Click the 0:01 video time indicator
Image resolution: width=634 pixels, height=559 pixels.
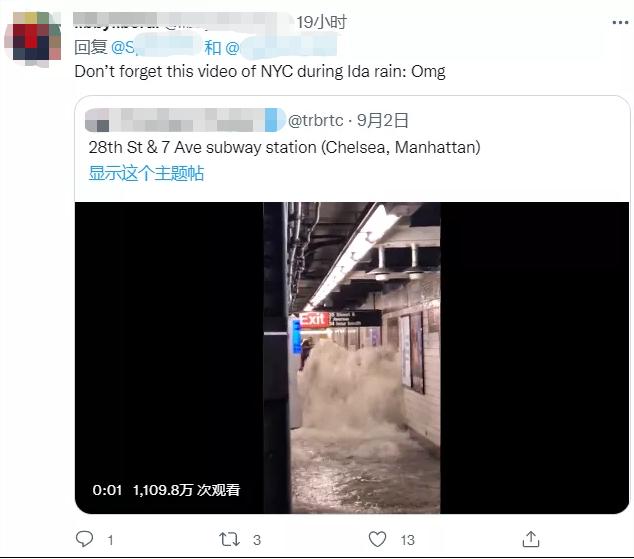(107, 490)
